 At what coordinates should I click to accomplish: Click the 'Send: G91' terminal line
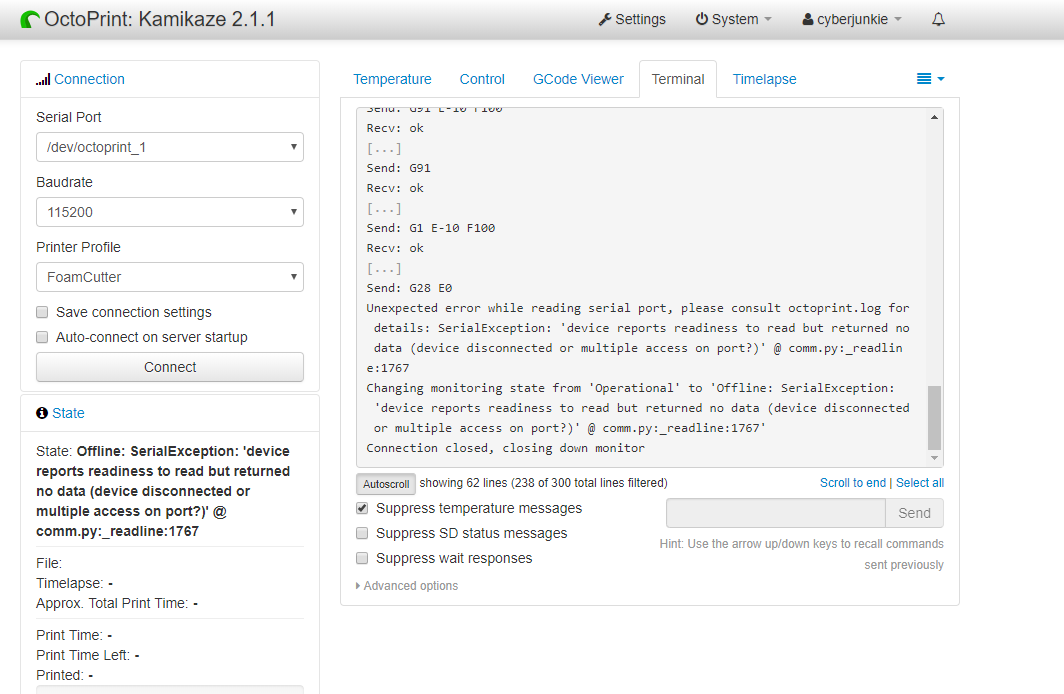coord(398,168)
